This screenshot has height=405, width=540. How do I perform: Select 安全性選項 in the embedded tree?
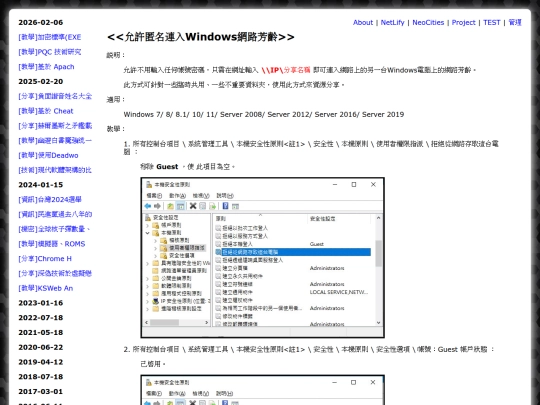(x=181, y=255)
